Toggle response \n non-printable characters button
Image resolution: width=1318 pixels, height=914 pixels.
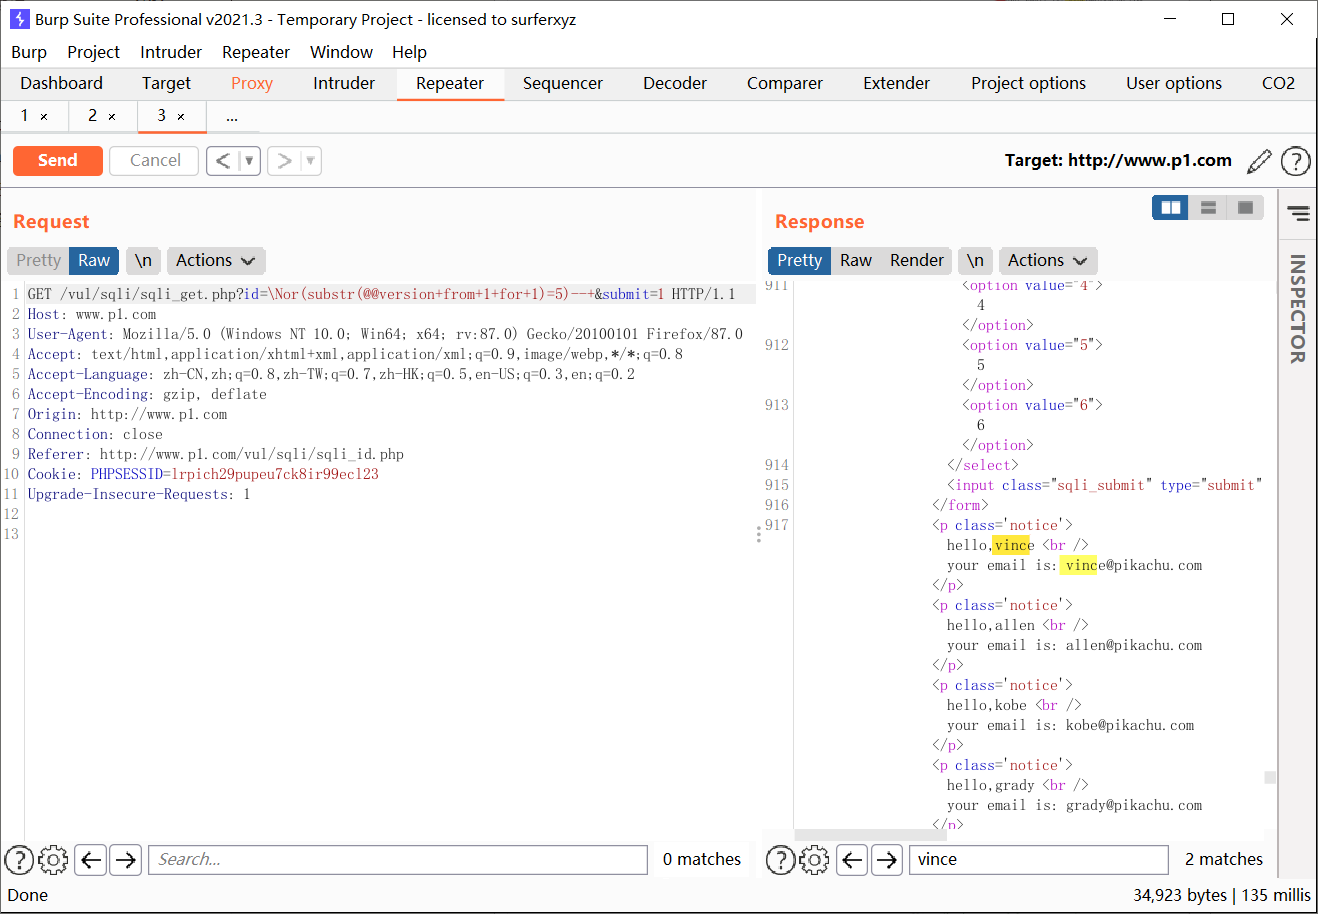tap(975, 261)
